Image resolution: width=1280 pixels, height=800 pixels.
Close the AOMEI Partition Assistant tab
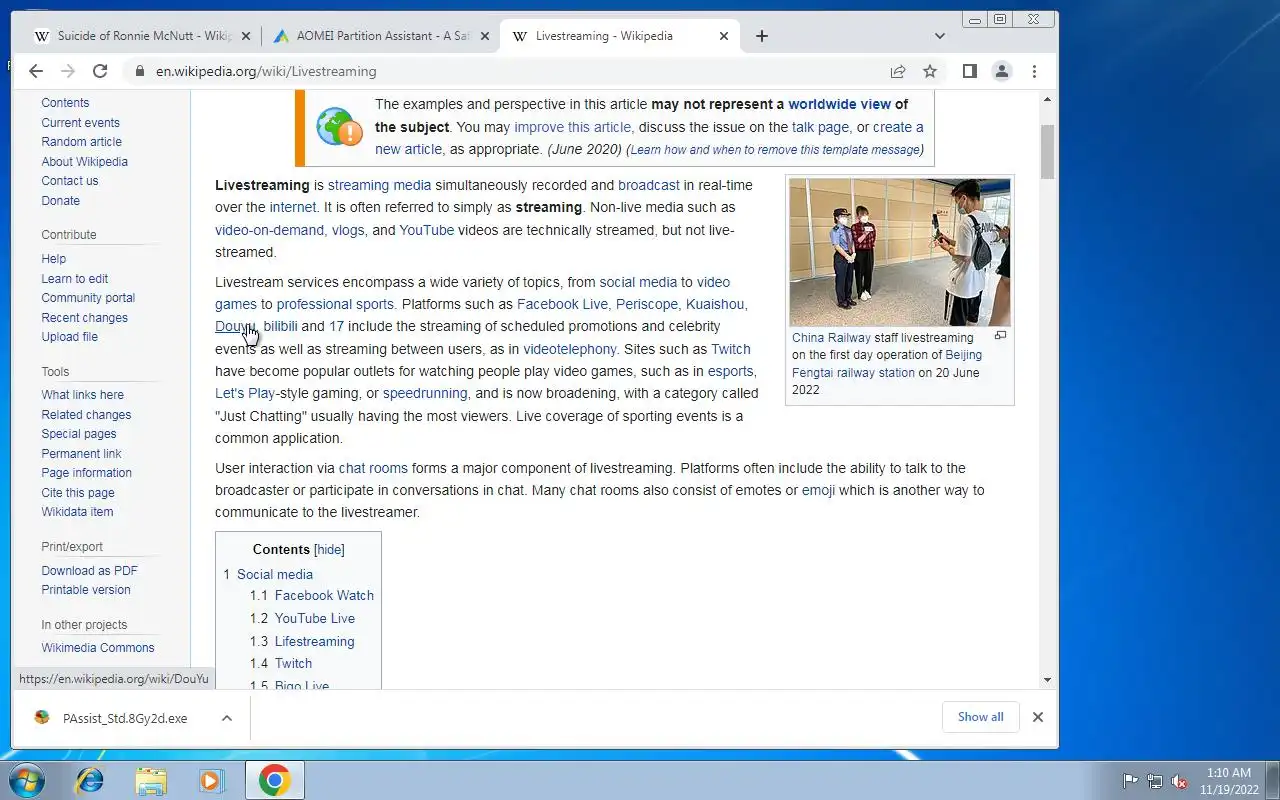pyautogui.click(x=484, y=36)
